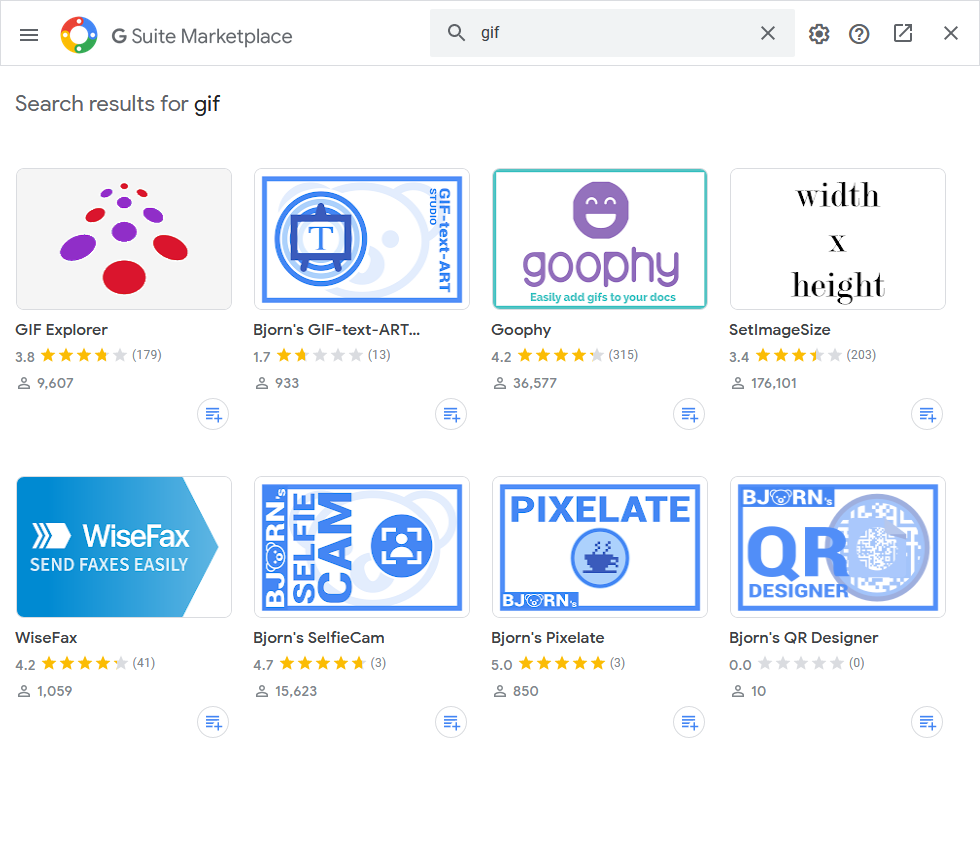This screenshot has width=980, height=866.
Task: Install WiseFax via its add icon
Action: pos(213,722)
